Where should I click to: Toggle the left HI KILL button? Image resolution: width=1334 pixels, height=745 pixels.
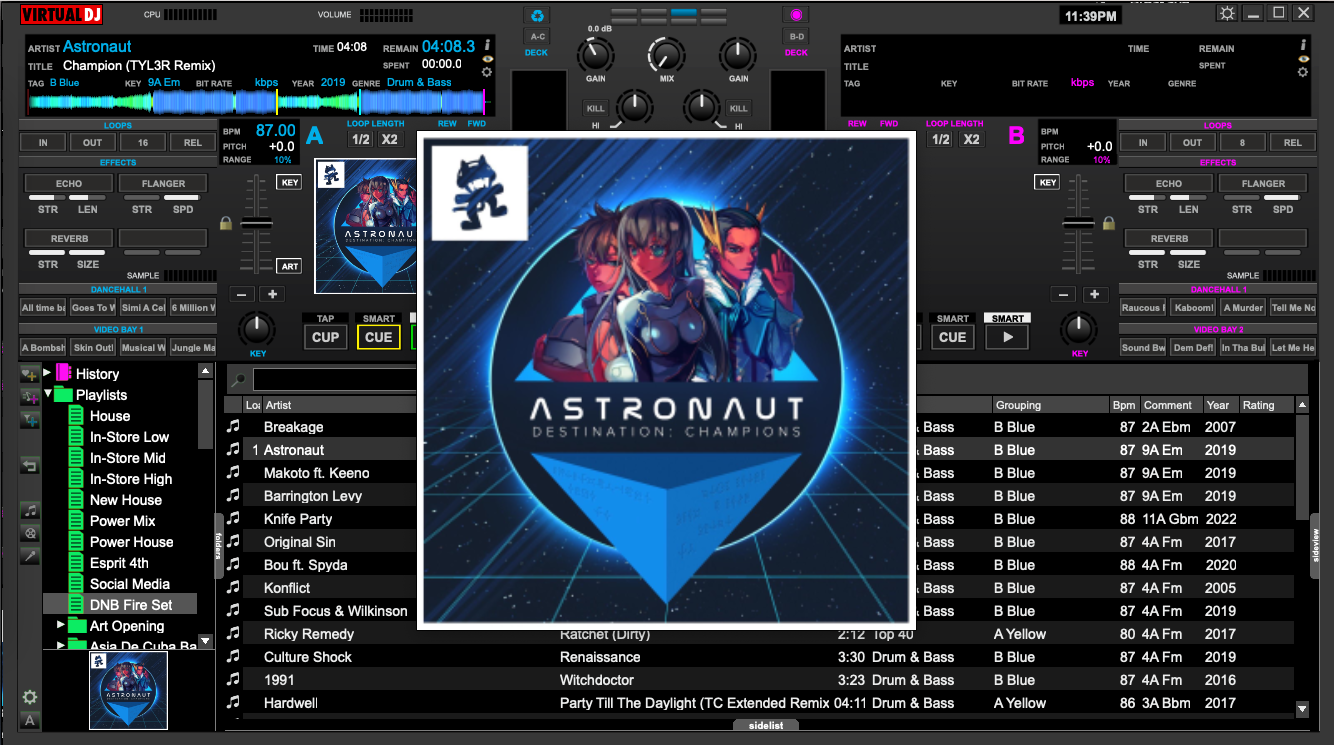pyautogui.click(x=595, y=108)
